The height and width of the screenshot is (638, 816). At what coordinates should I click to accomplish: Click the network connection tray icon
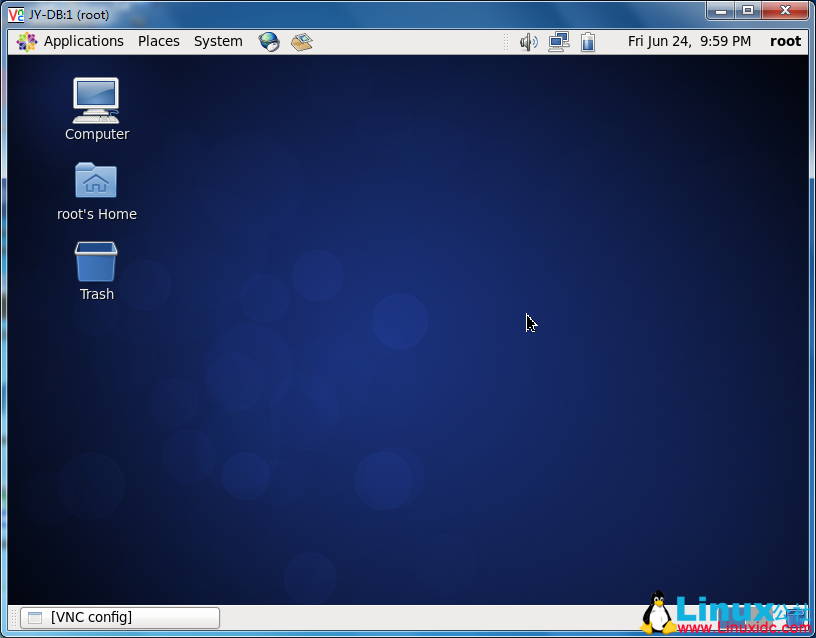click(x=558, y=42)
